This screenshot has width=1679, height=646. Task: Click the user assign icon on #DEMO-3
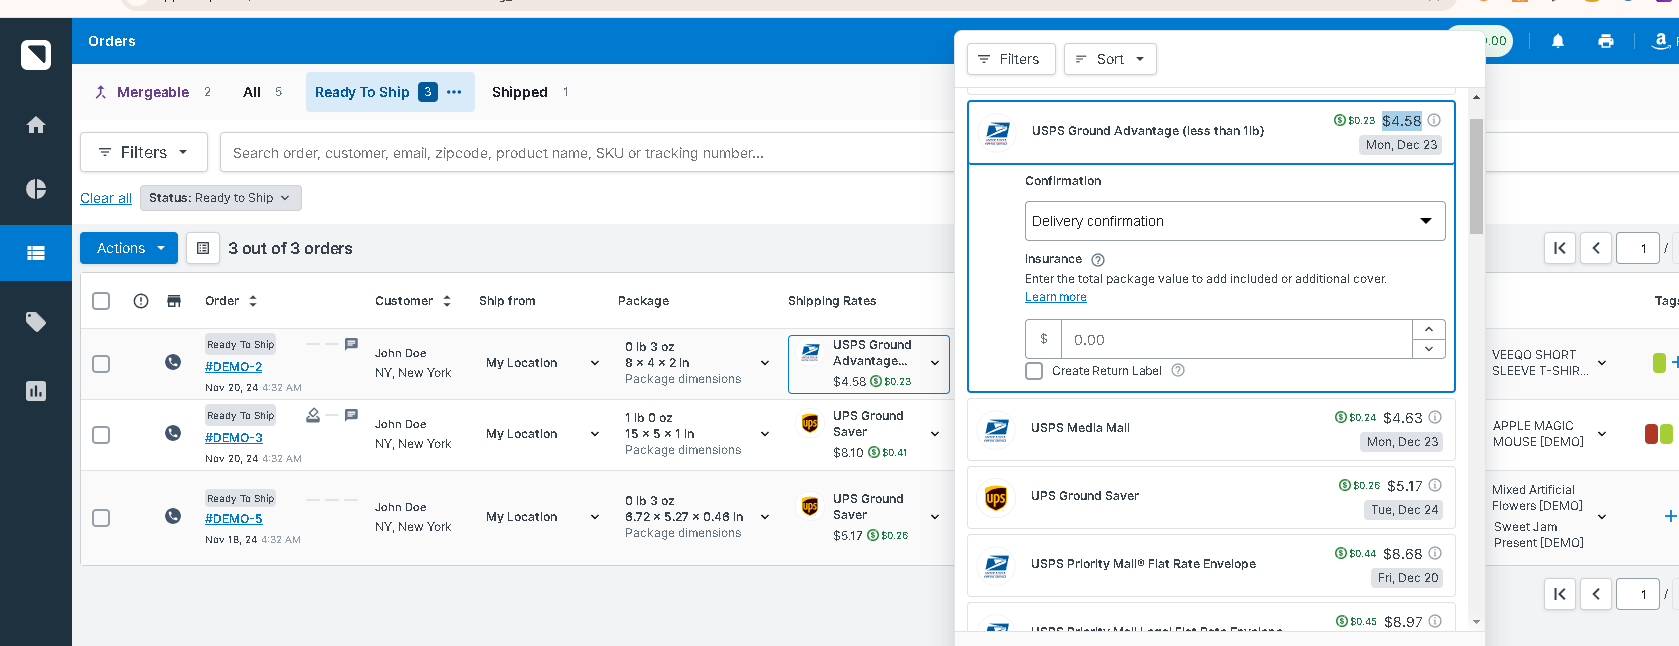(x=313, y=415)
